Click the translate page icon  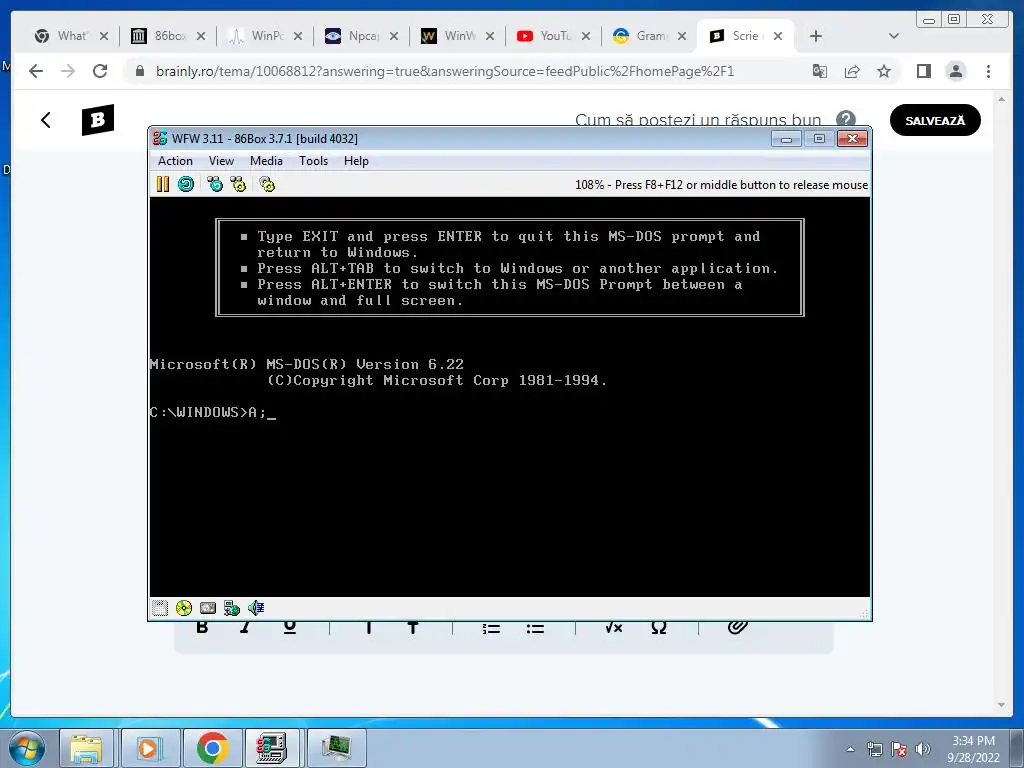820,71
